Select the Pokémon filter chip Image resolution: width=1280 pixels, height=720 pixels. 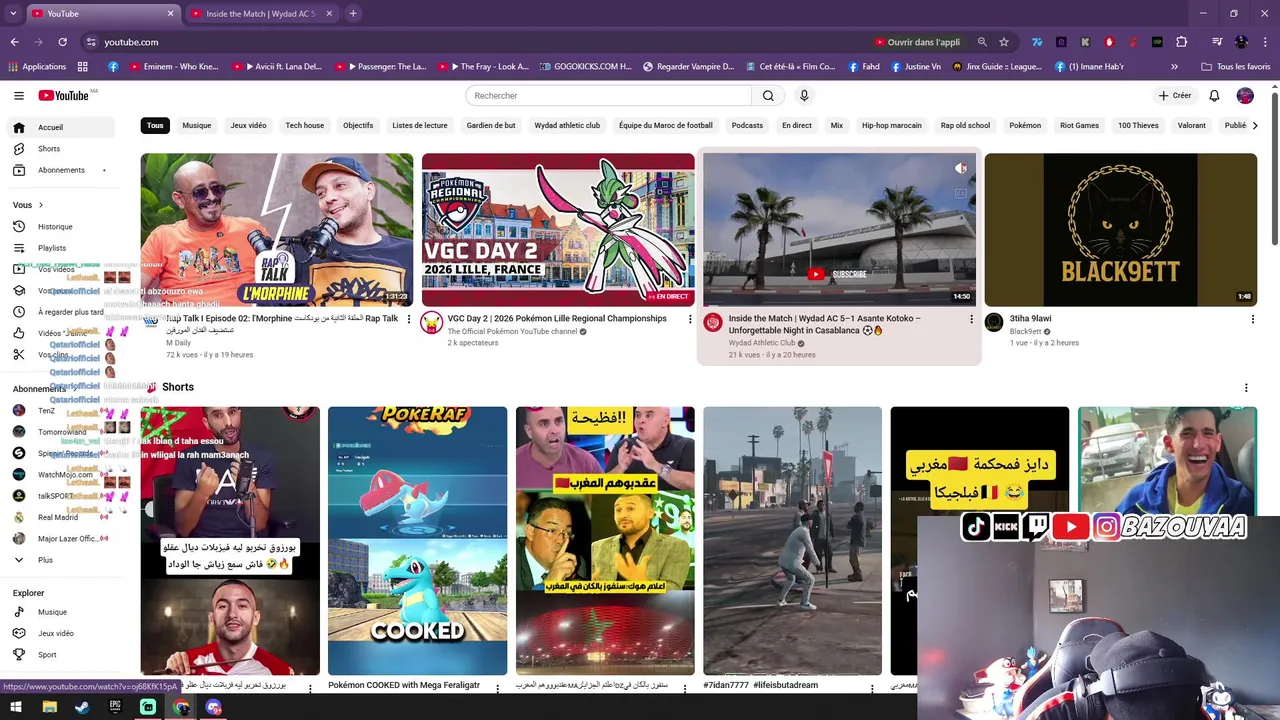(x=1025, y=126)
